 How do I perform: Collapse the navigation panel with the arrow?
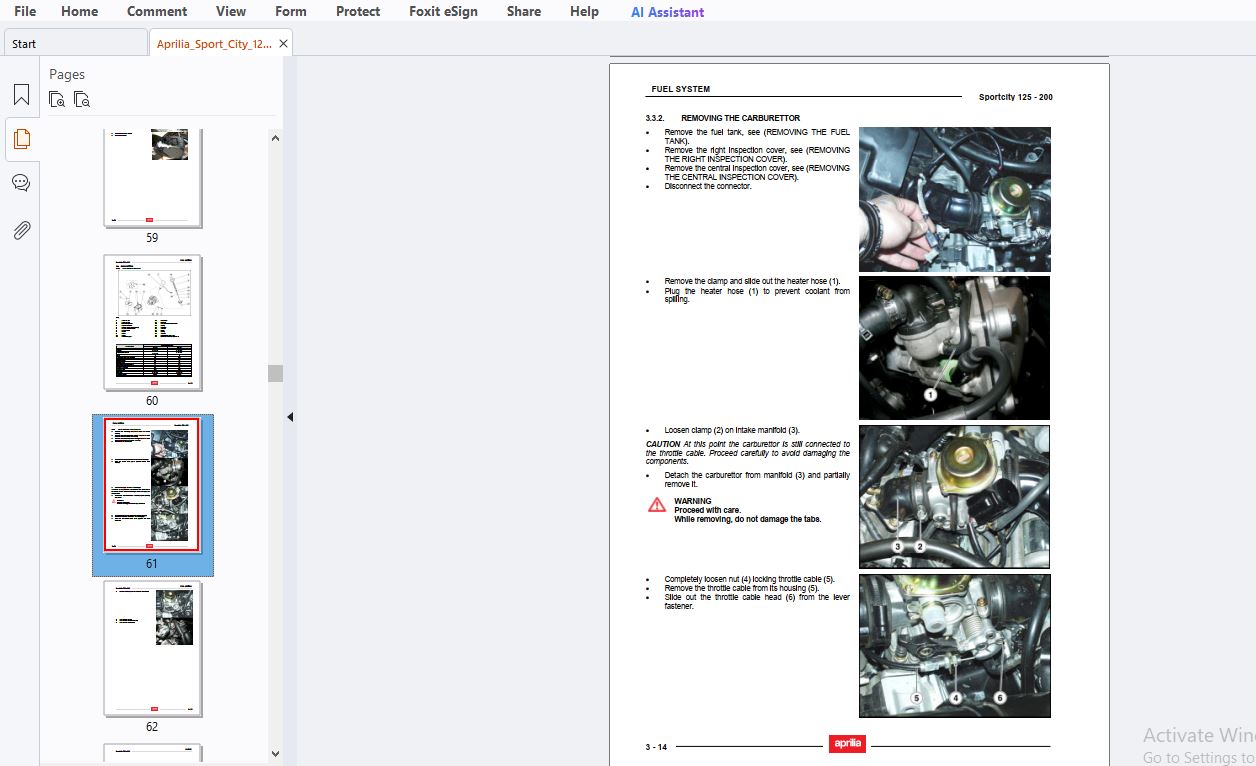click(290, 417)
